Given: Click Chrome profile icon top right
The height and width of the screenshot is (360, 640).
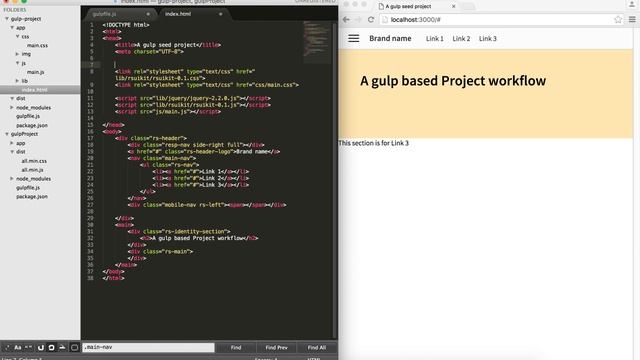Looking at the screenshot, I should [631, 4].
